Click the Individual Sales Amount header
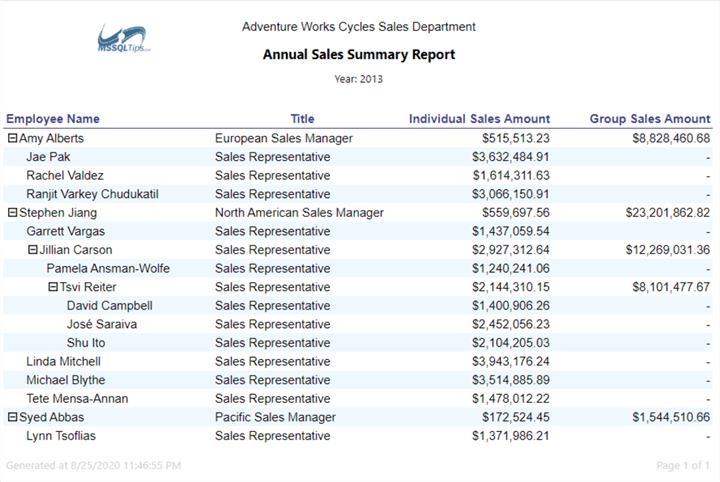 [x=479, y=119]
